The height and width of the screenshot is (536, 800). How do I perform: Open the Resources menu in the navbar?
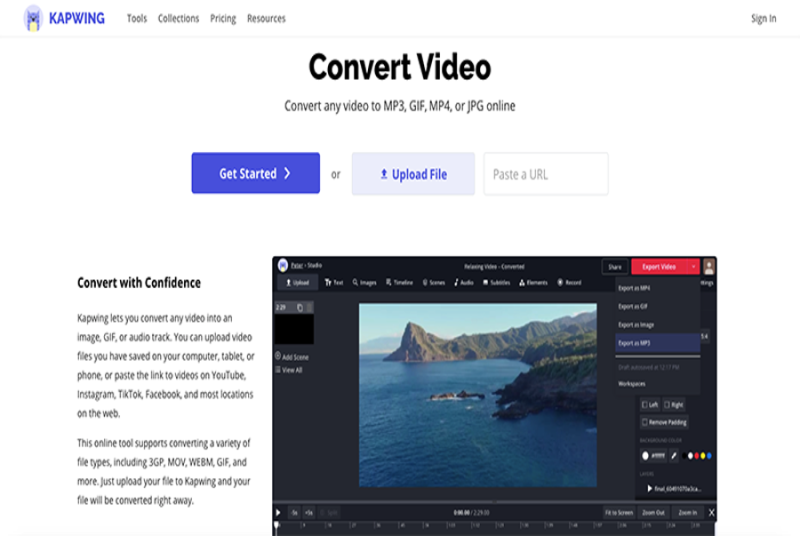pos(266,18)
